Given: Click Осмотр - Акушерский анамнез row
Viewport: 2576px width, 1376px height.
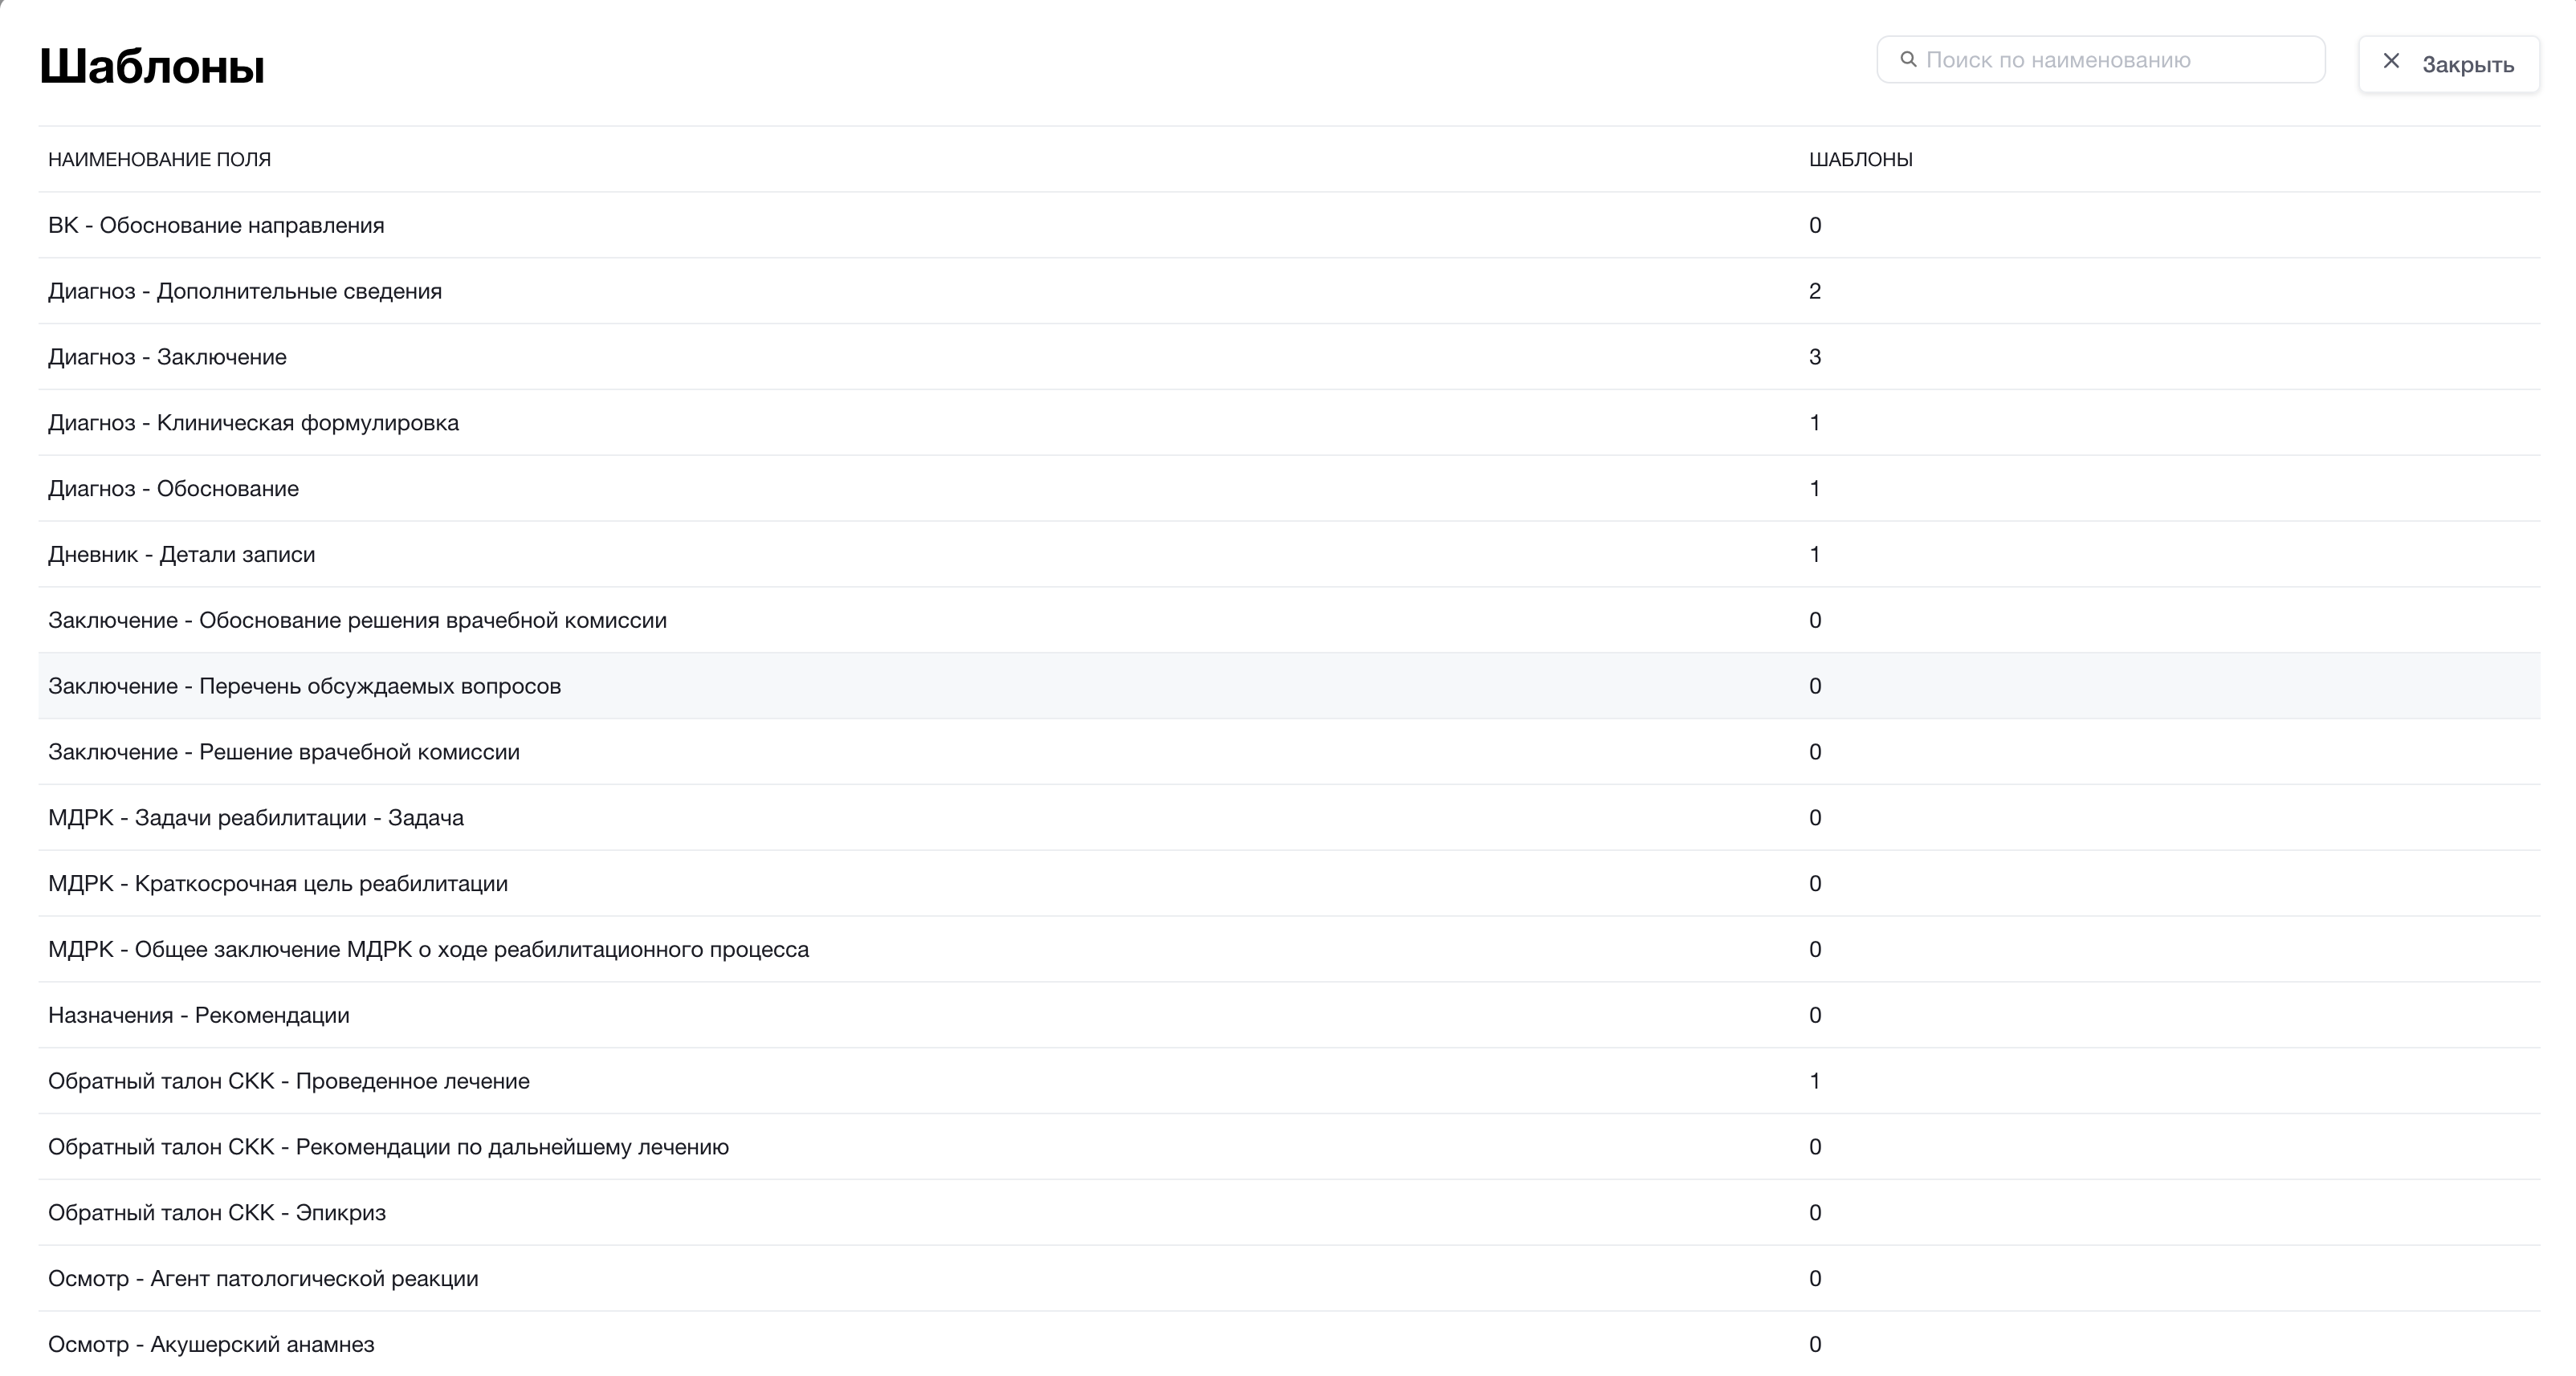Looking at the screenshot, I should pyautogui.click(x=211, y=1344).
